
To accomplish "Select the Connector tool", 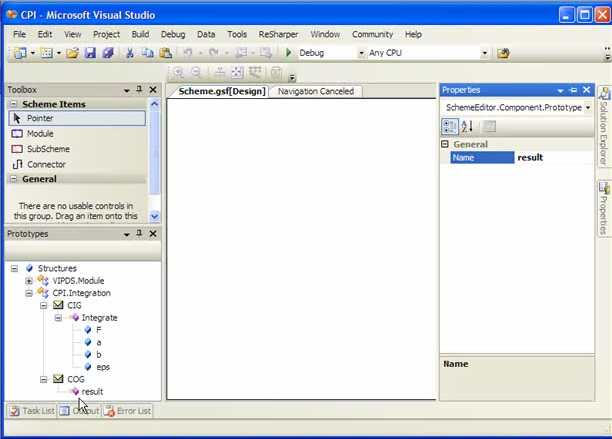I will tap(46, 164).
